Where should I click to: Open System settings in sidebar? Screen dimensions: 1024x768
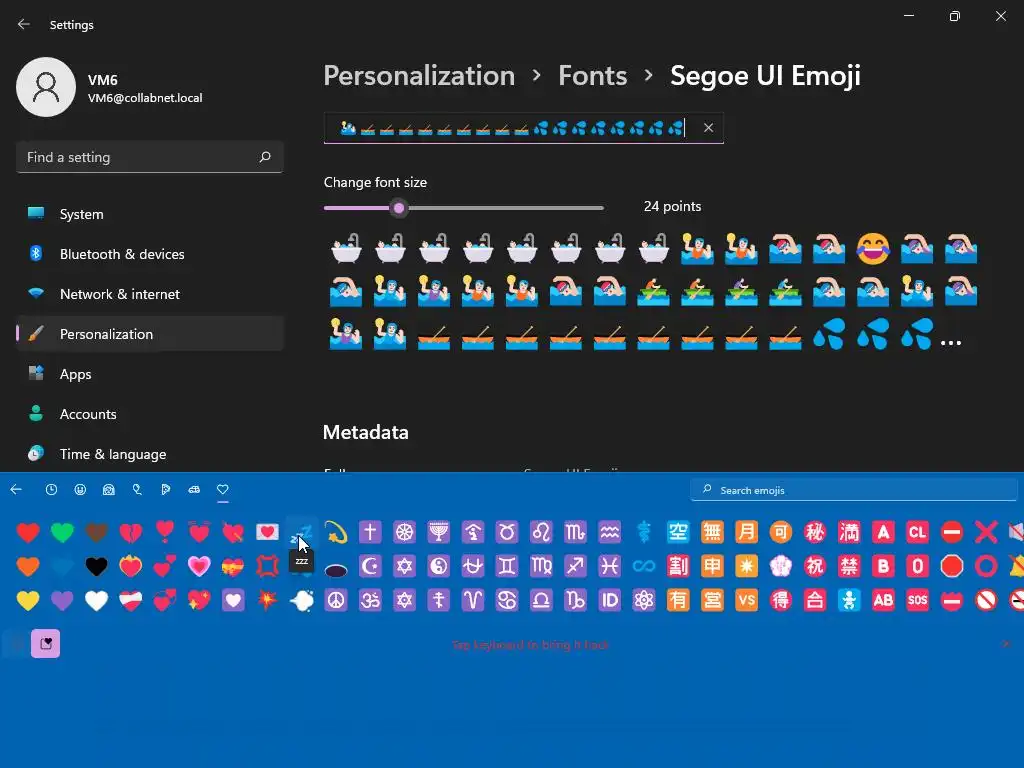pyautogui.click(x=150, y=214)
